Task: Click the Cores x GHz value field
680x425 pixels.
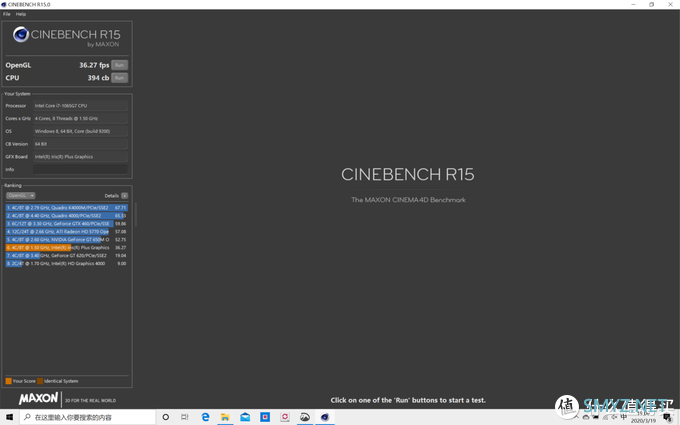Action: (x=81, y=118)
